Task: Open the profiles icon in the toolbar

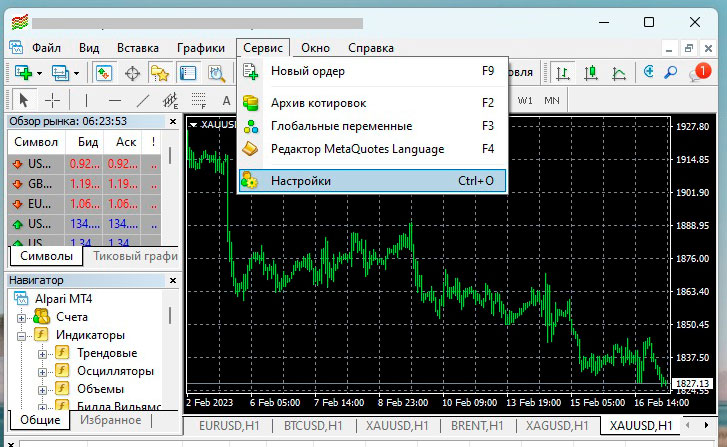Action: point(61,73)
